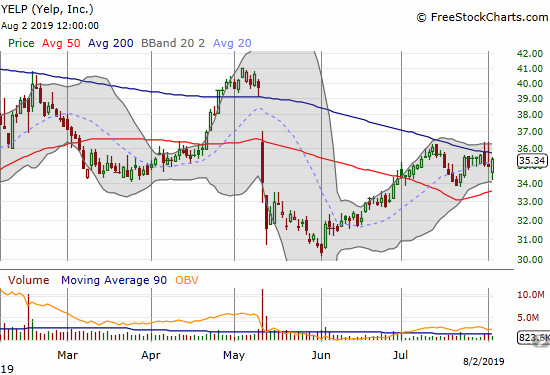The image size is (550, 375).
Task: Select the Price legend label
Action: coord(21,43)
